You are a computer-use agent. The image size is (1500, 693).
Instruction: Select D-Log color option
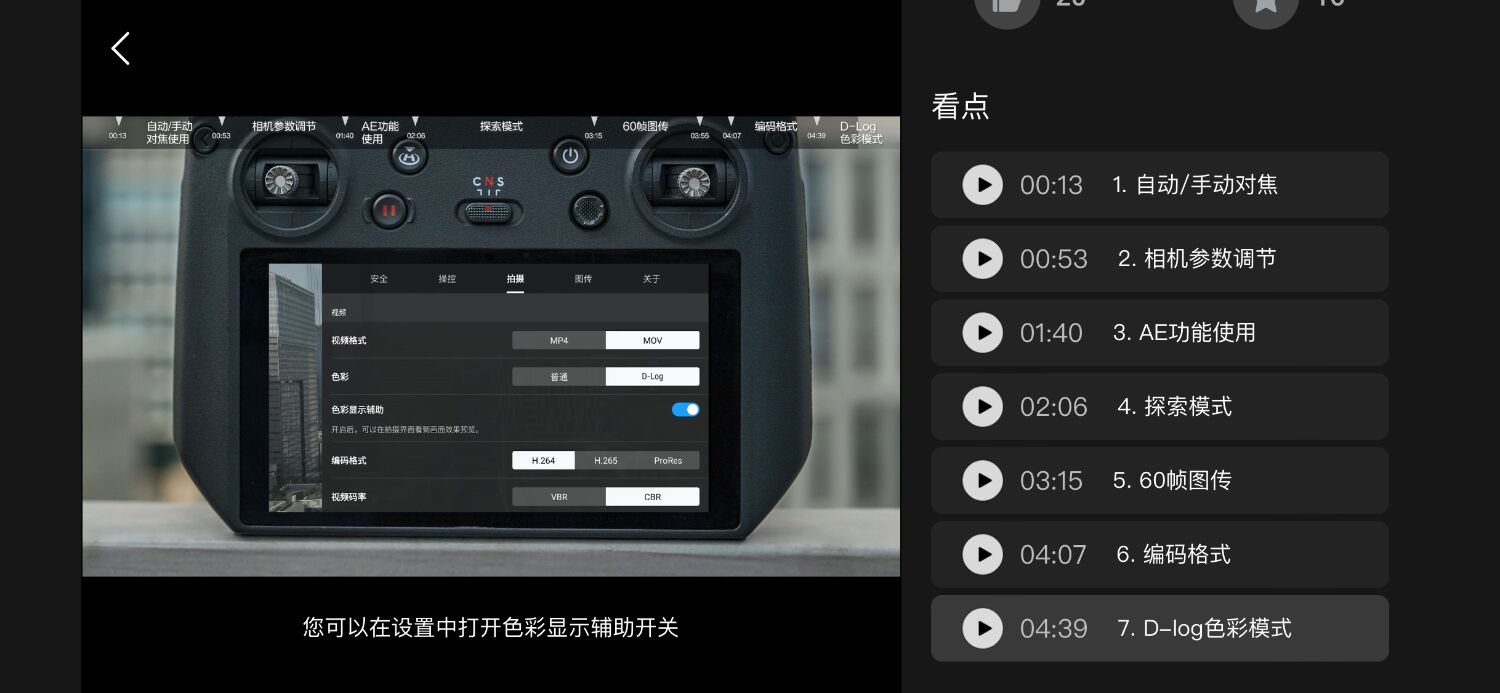(x=652, y=377)
